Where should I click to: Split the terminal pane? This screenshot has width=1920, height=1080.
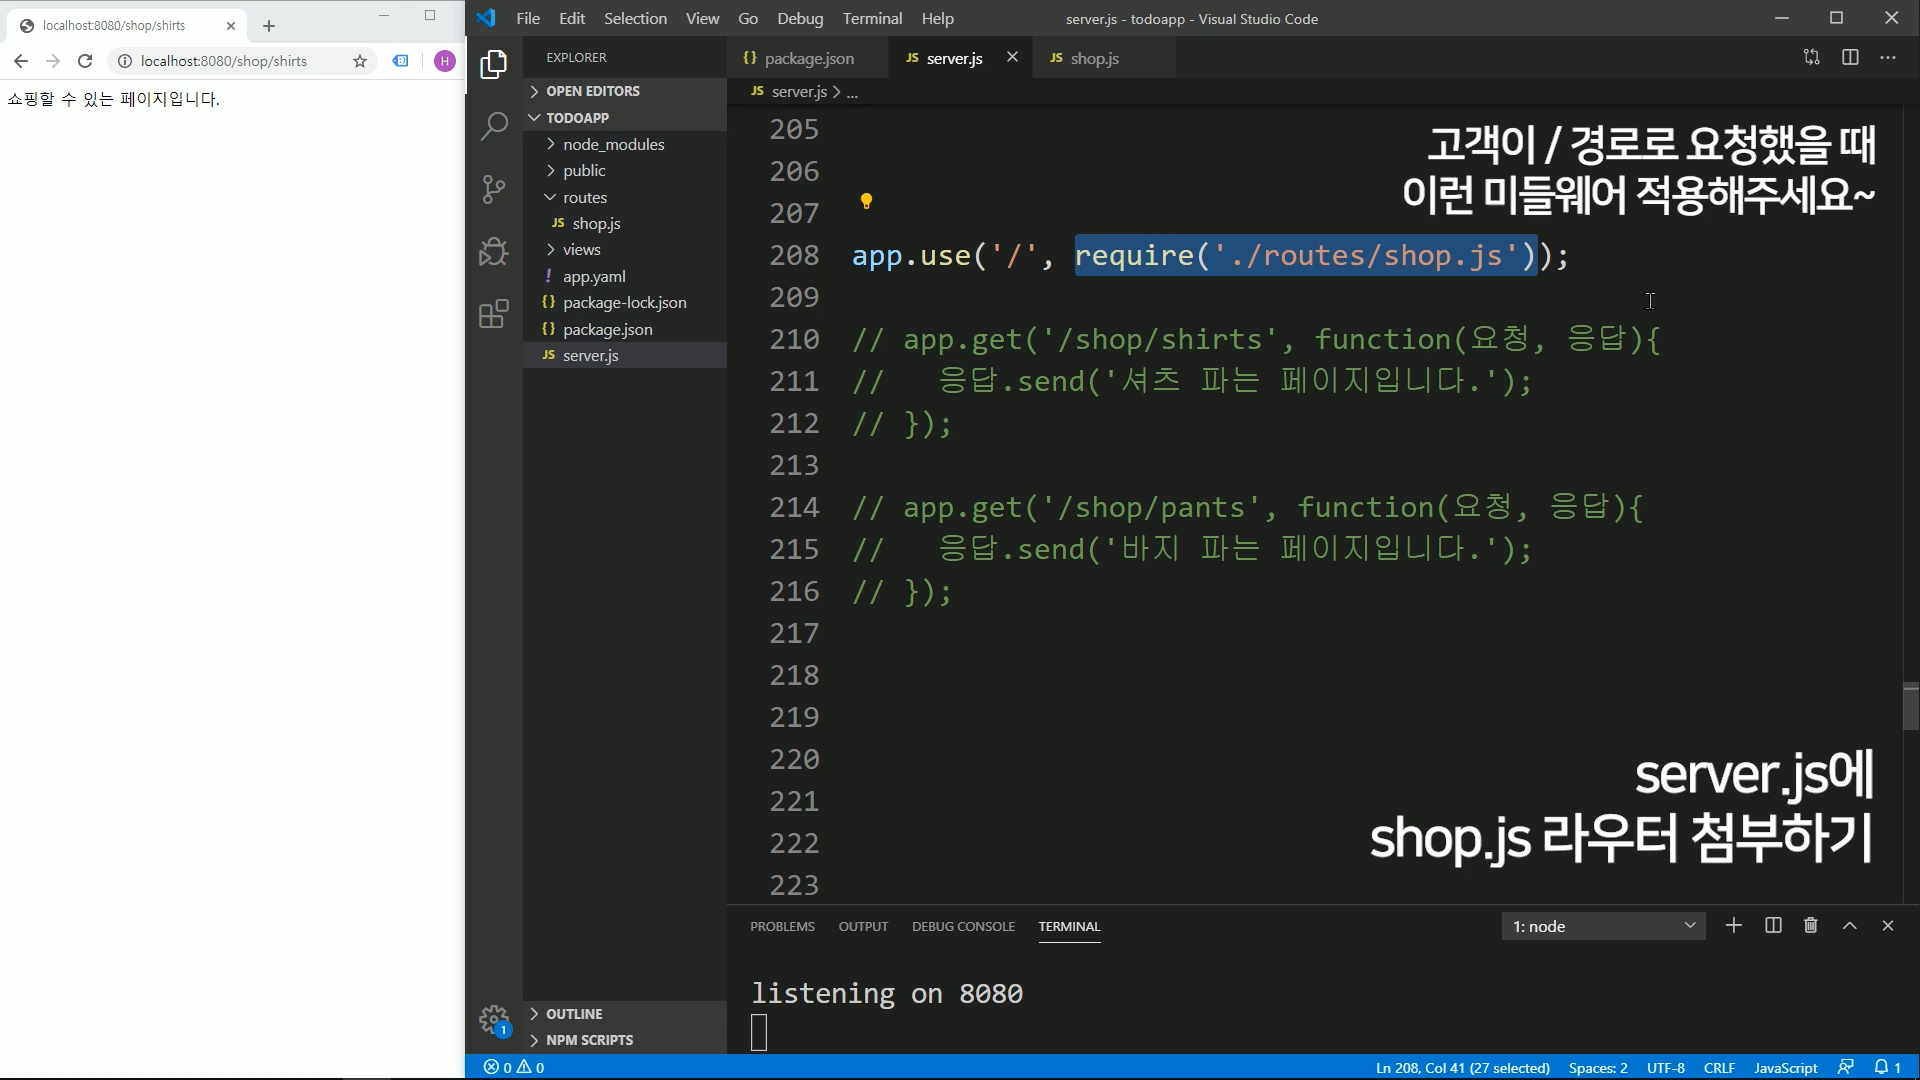1773,926
